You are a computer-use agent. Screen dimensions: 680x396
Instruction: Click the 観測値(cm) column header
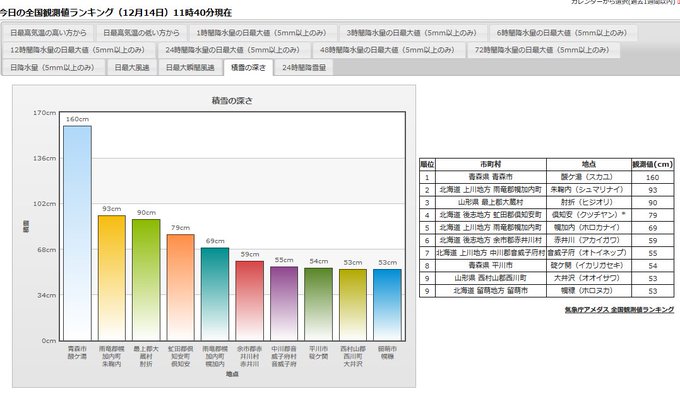(653, 164)
